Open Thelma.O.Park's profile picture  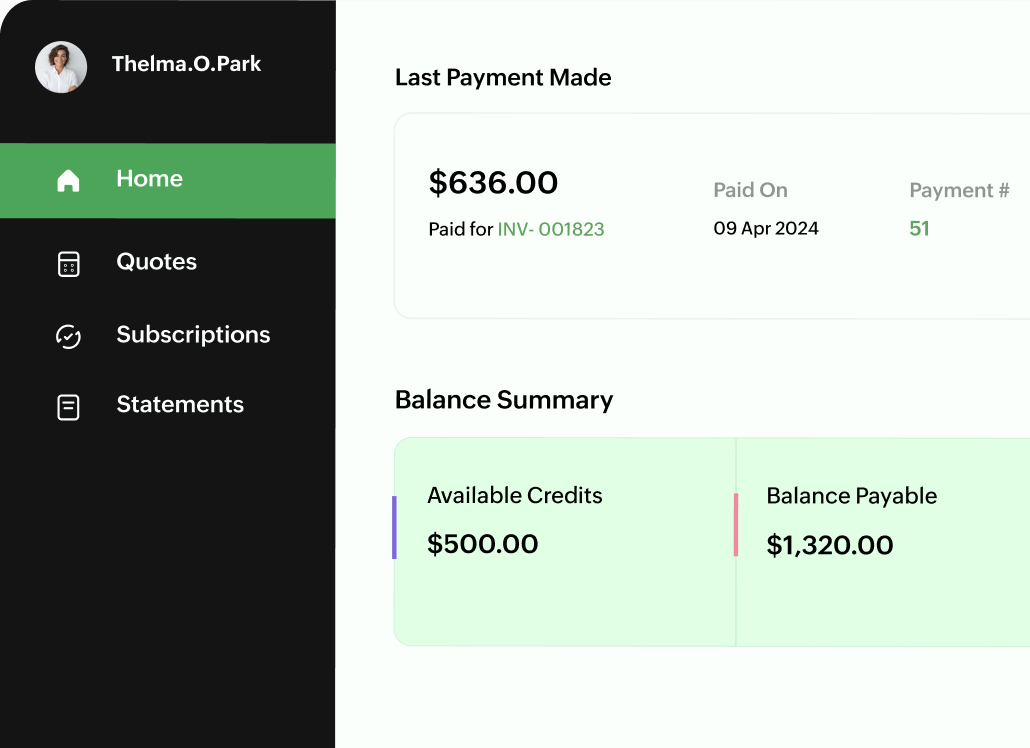point(61,68)
